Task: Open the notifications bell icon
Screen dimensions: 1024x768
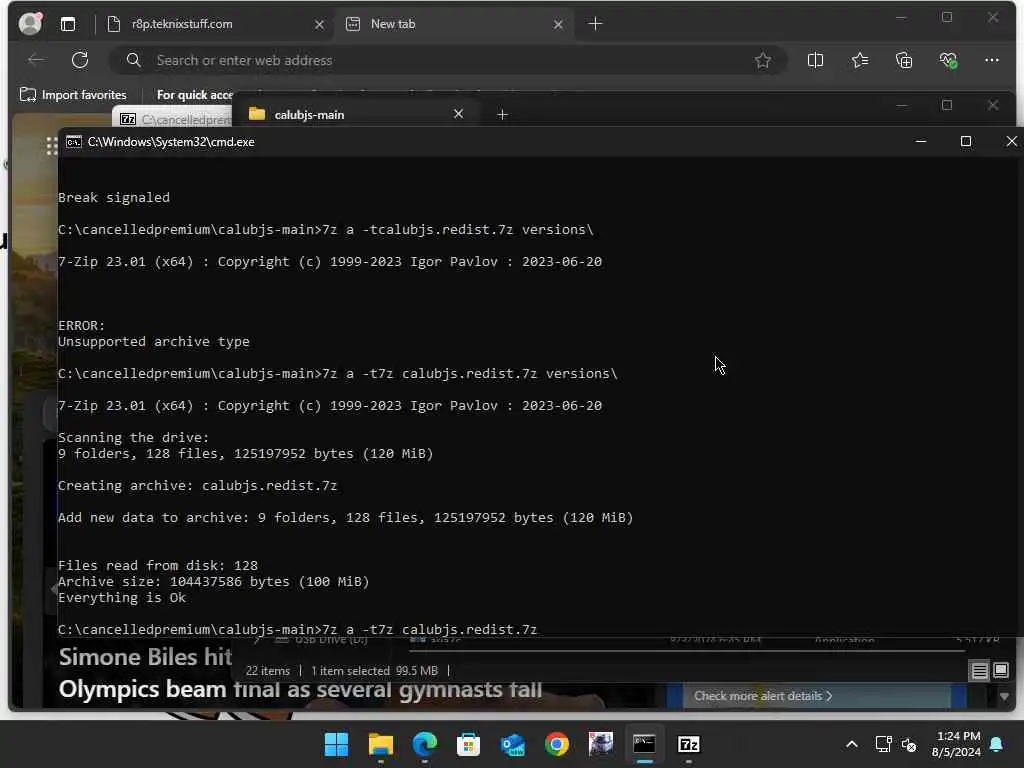Action: tap(997, 744)
